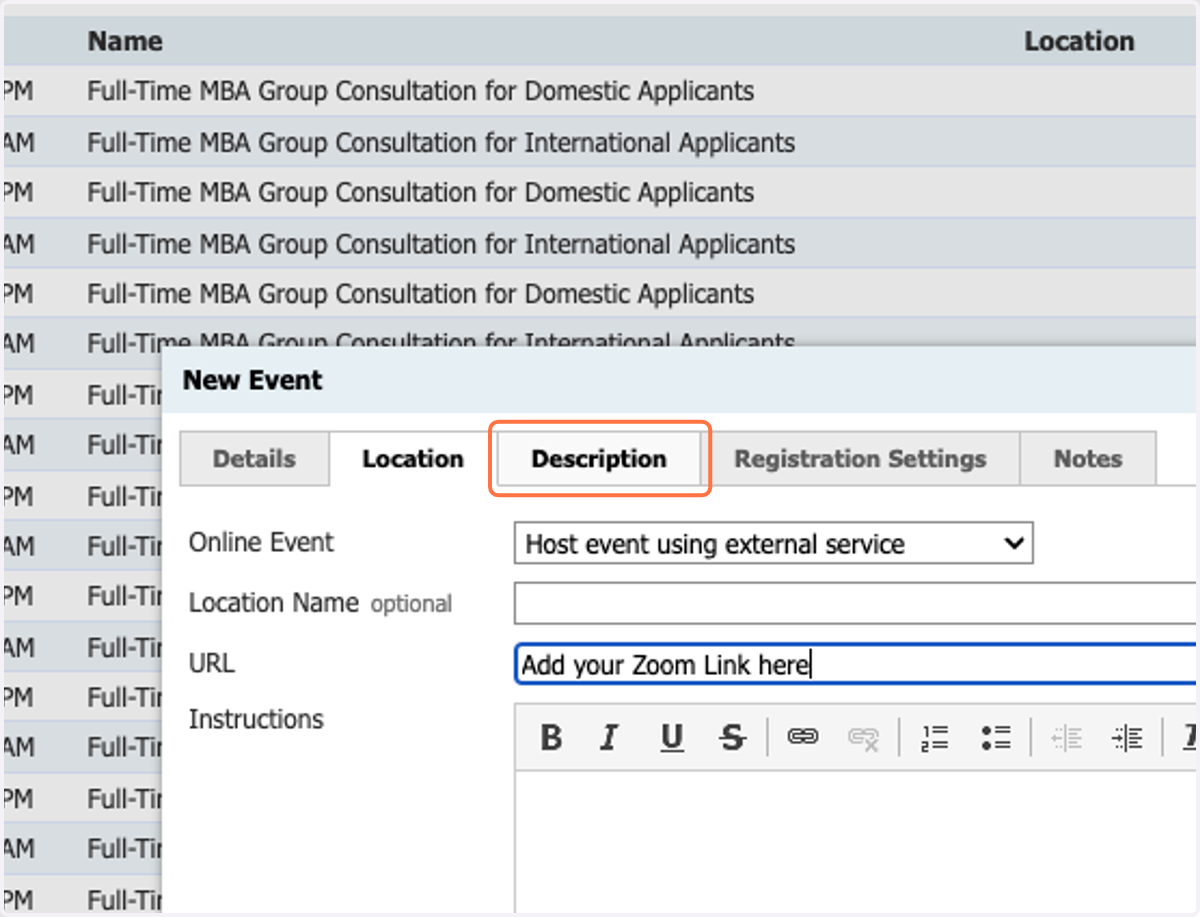Click inside the Instructions text area
1200x917 pixels.
tap(856, 840)
